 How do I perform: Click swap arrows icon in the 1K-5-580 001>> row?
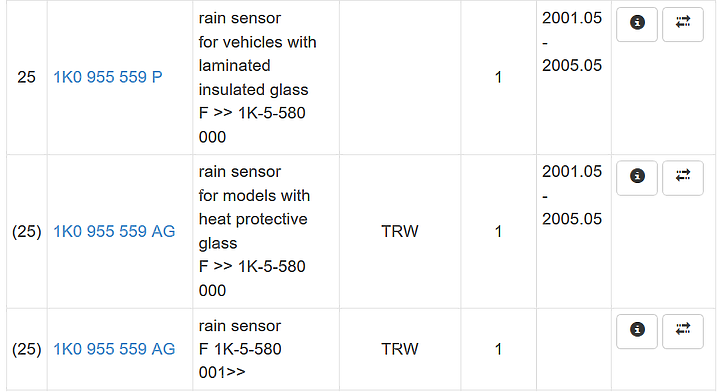[683, 331]
